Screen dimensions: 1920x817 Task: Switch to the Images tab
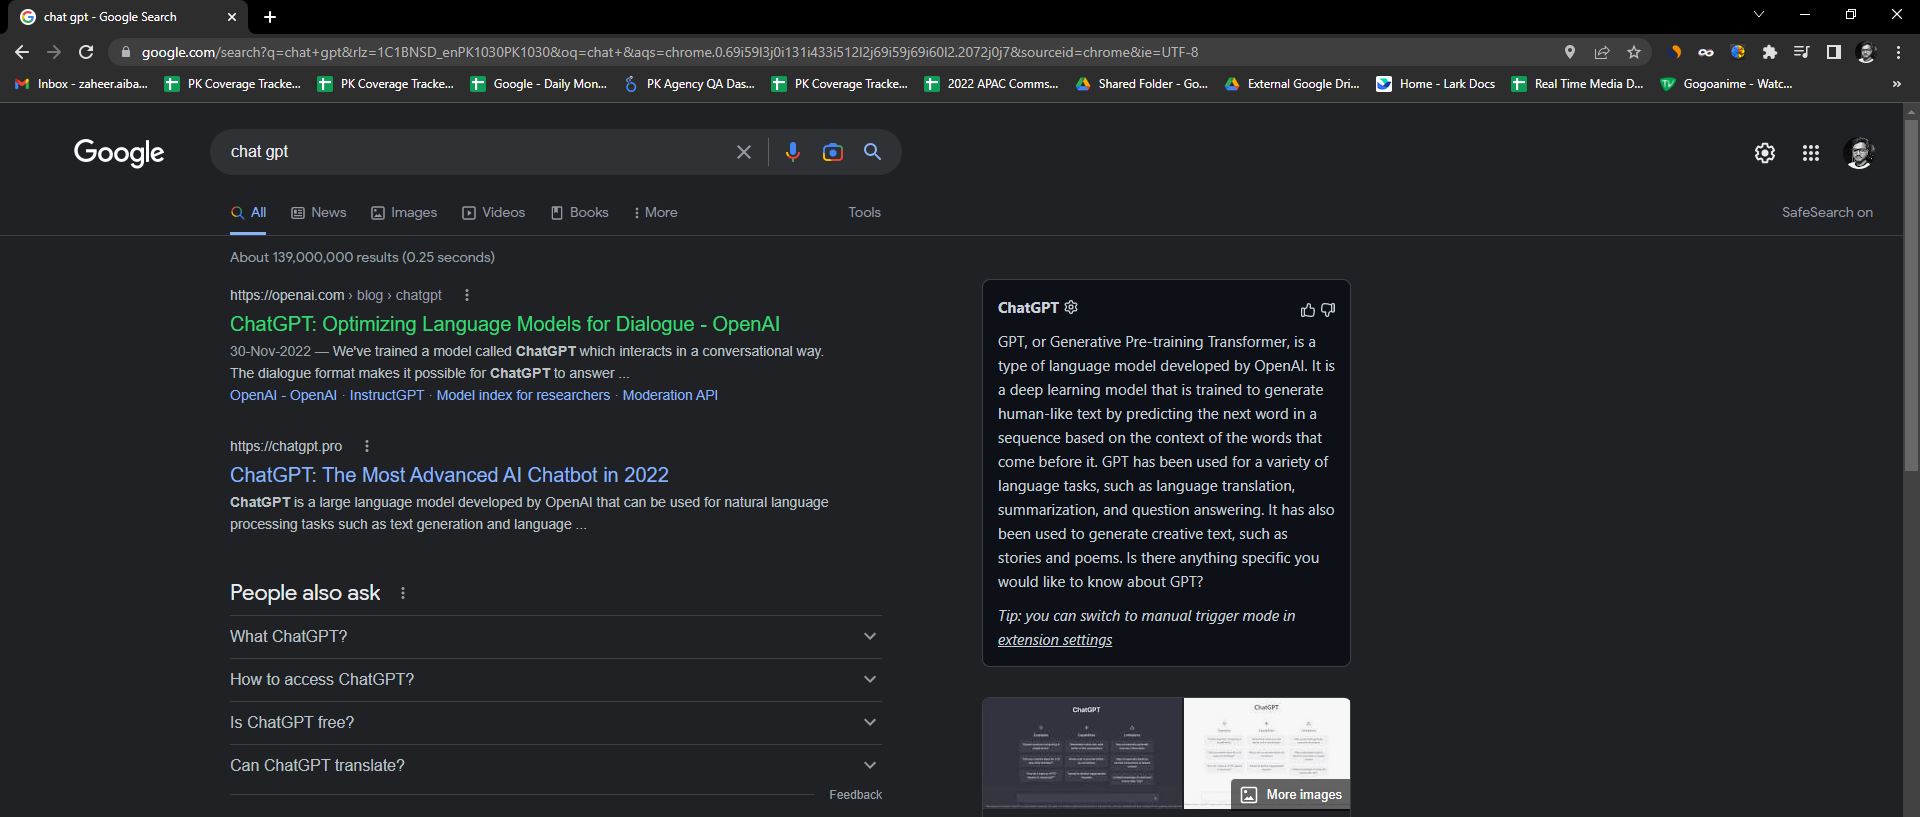click(404, 212)
